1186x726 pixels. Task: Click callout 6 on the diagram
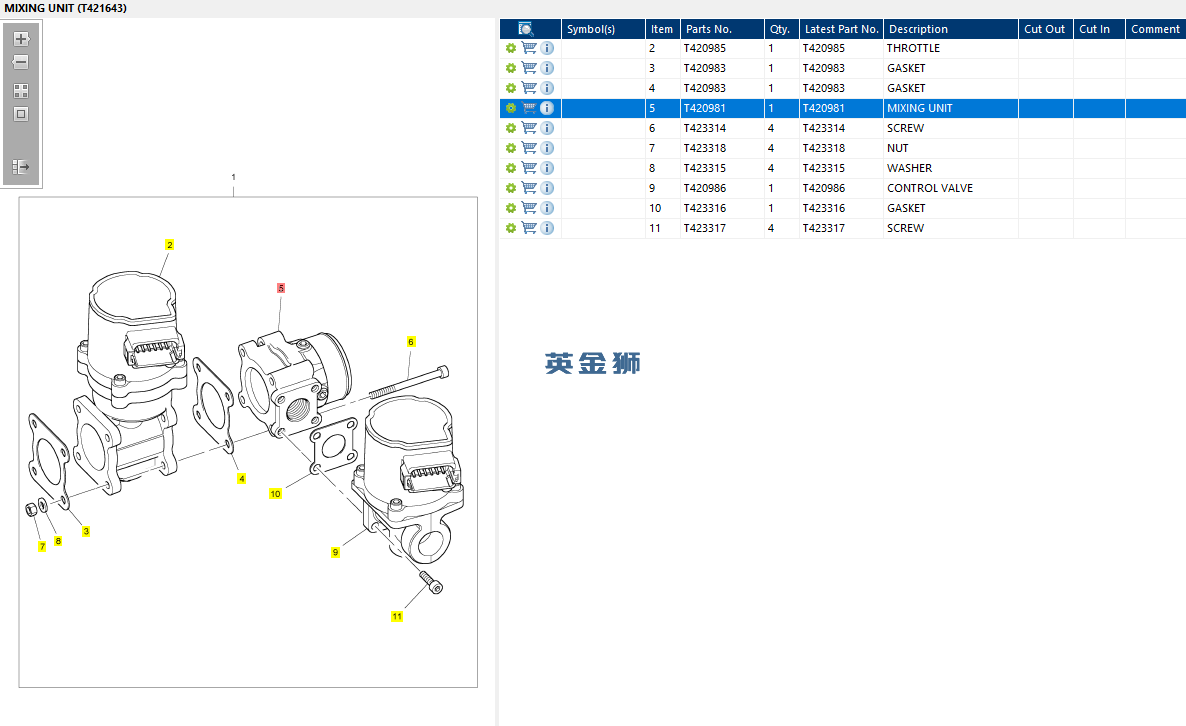(411, 342)
